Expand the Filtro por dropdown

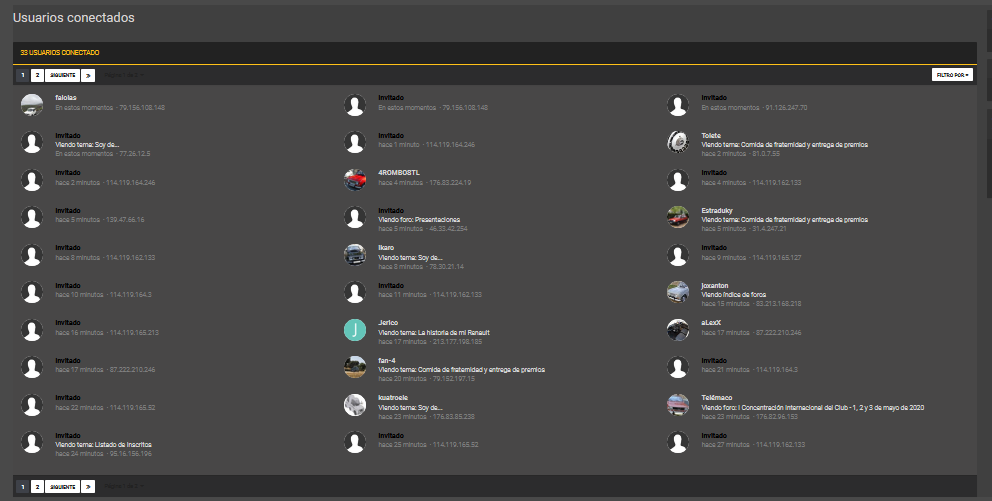tap(952, 75)
